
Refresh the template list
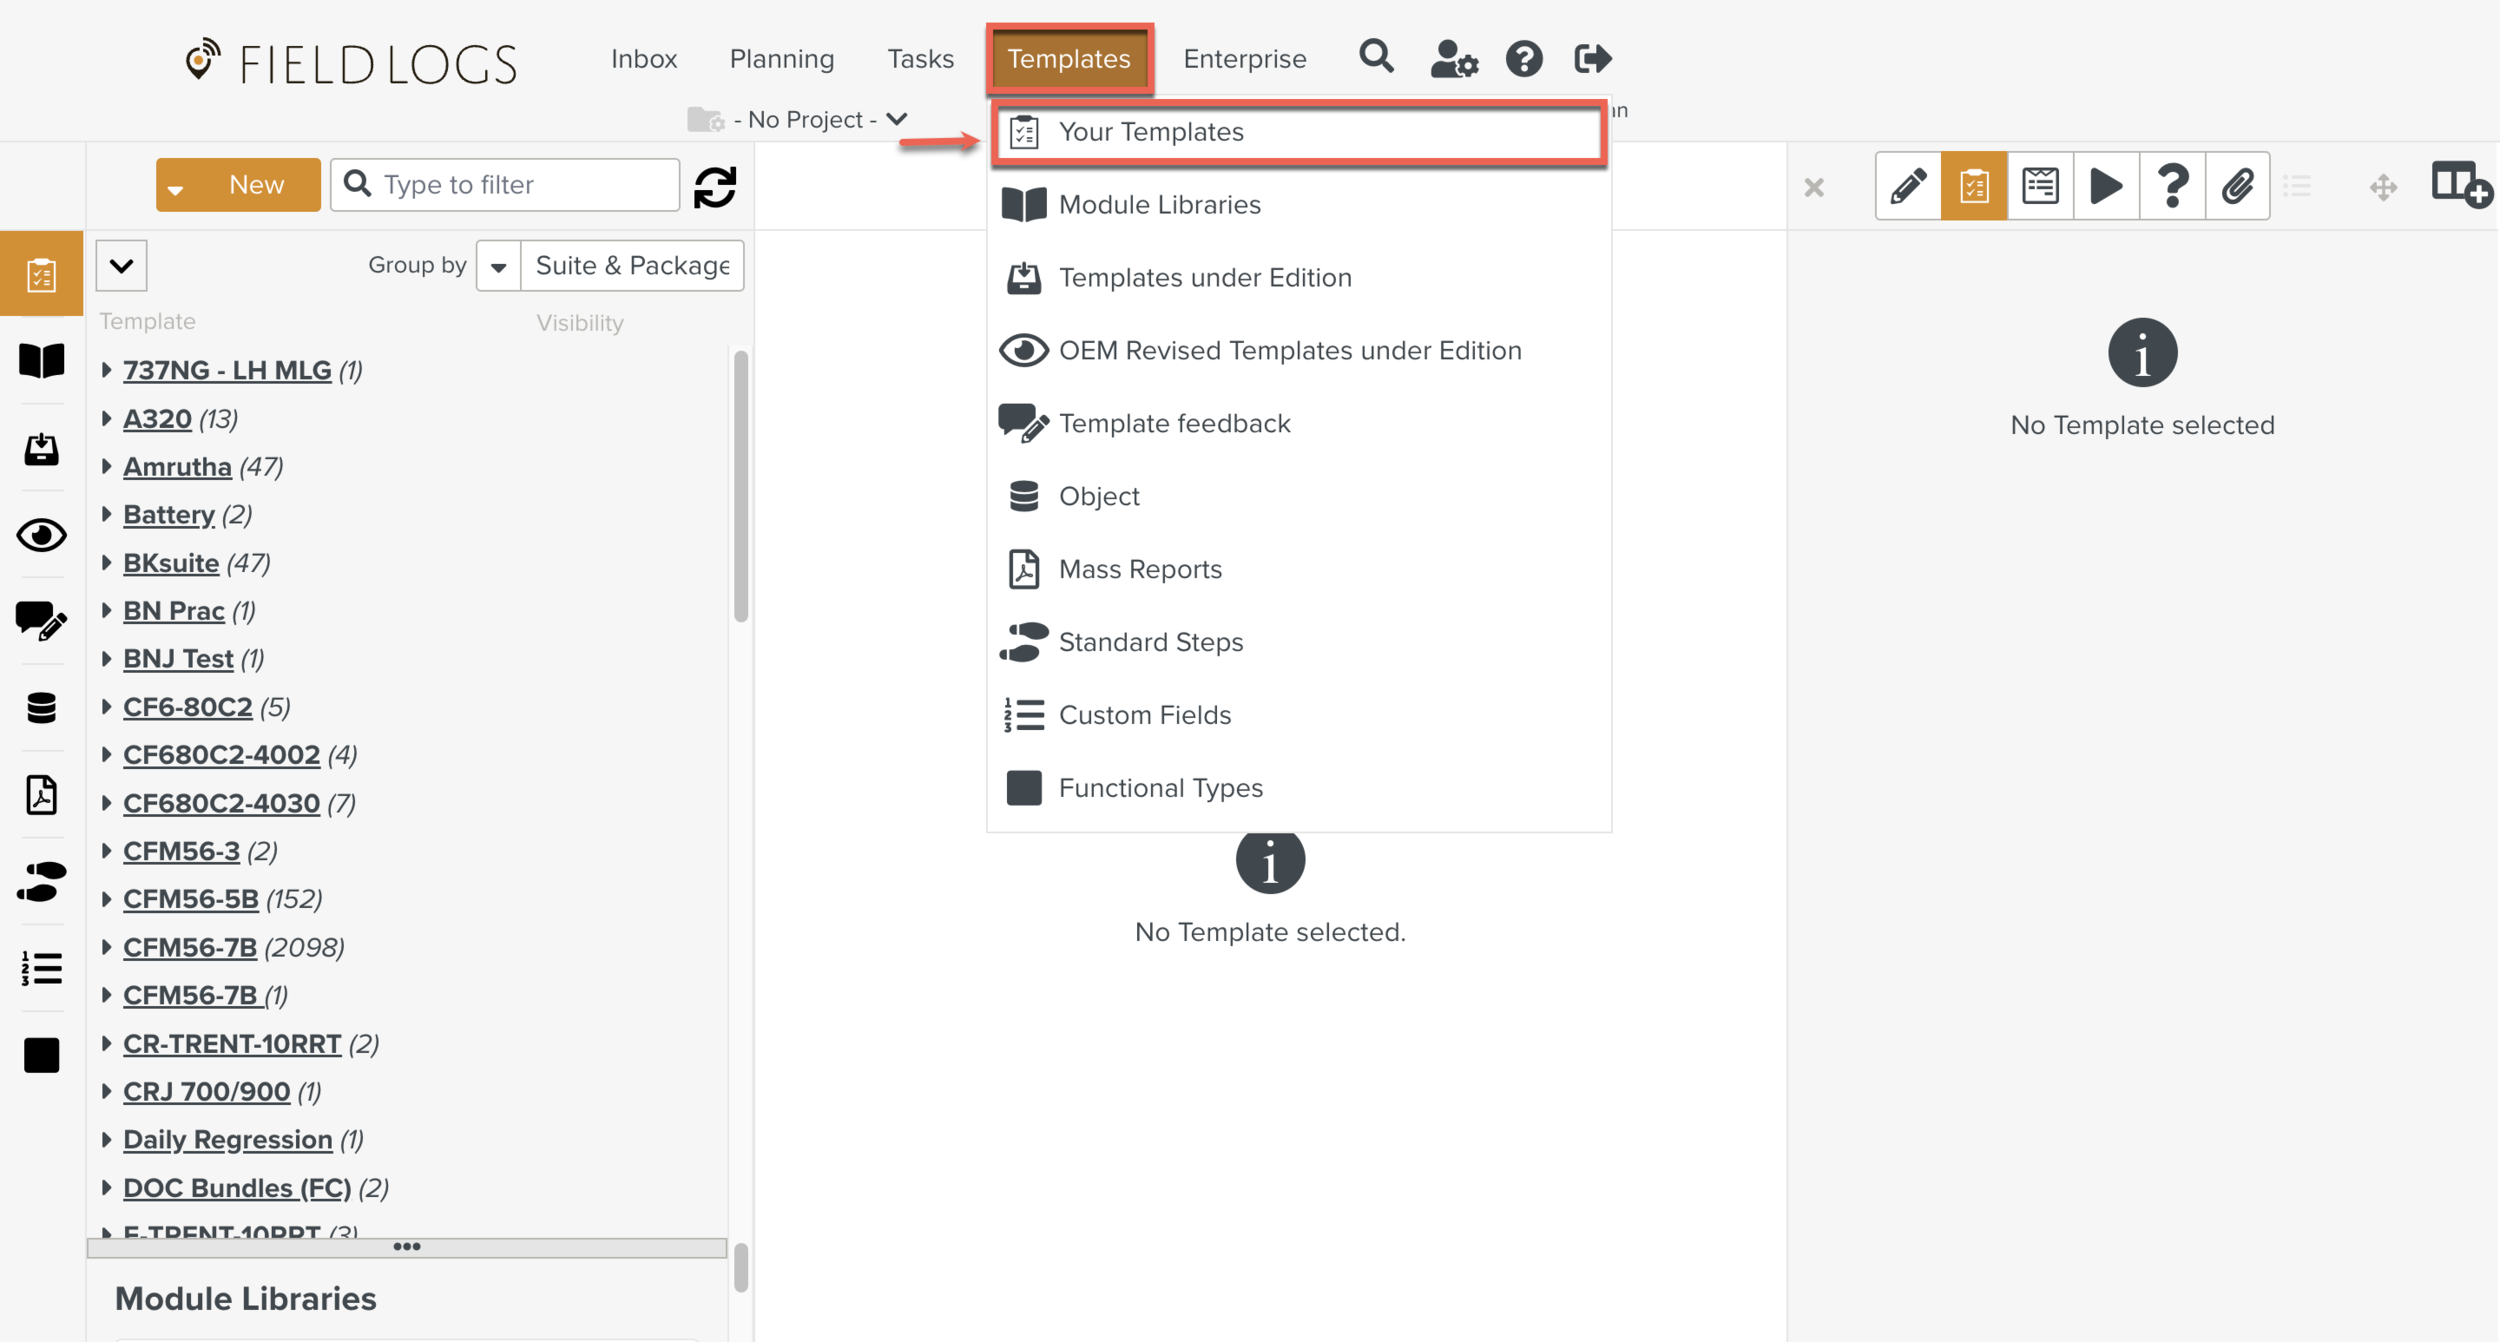point(715,186)
